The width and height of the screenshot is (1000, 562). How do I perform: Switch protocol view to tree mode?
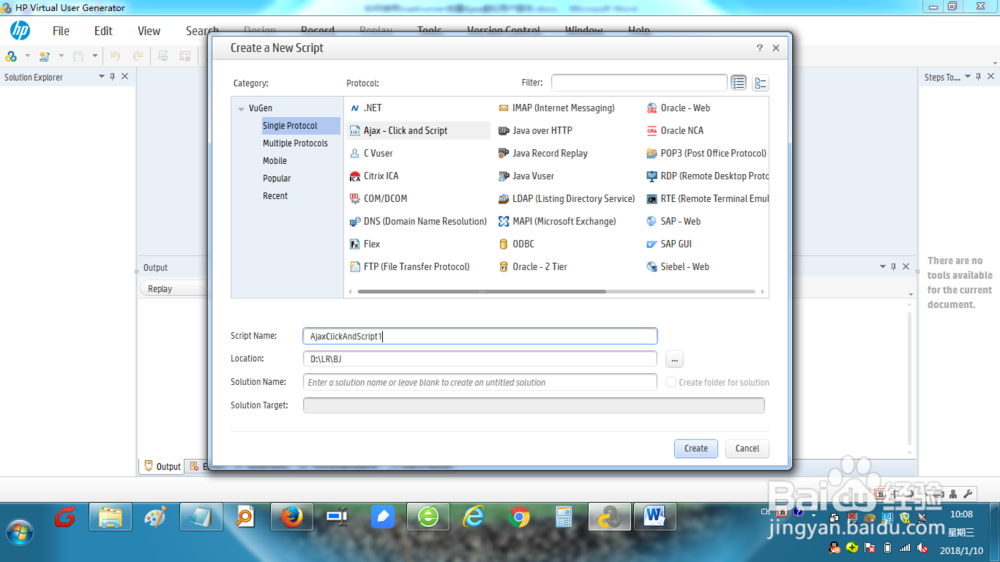[760, 83]
